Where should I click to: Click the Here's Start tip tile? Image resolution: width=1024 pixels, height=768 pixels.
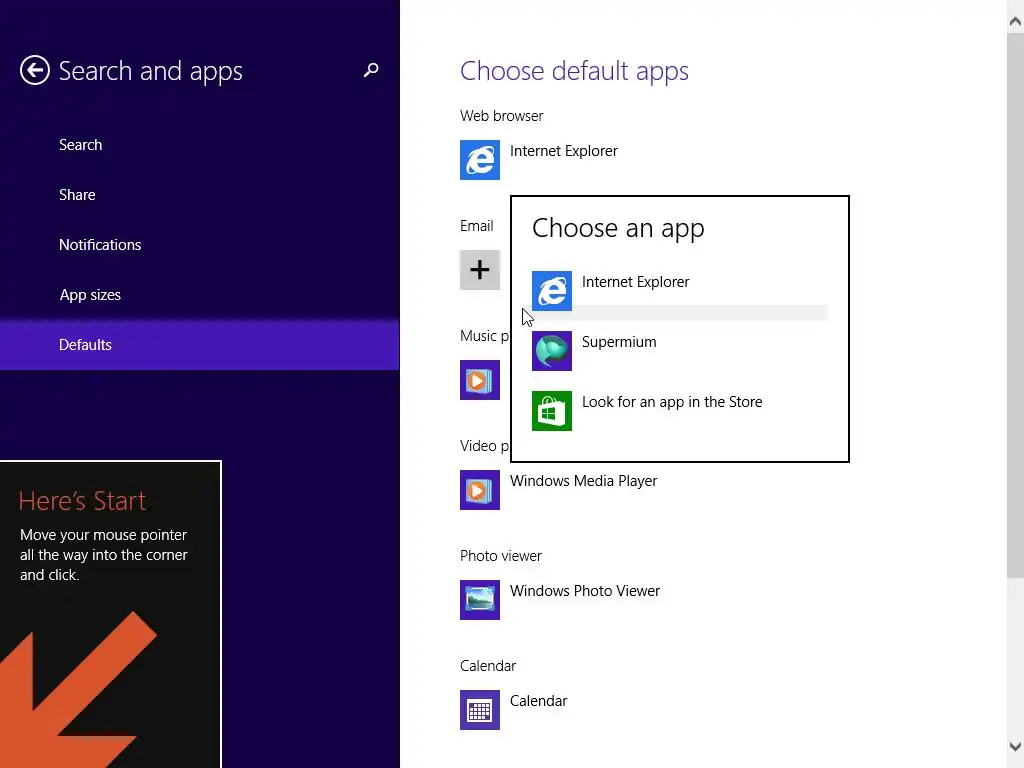110,615
